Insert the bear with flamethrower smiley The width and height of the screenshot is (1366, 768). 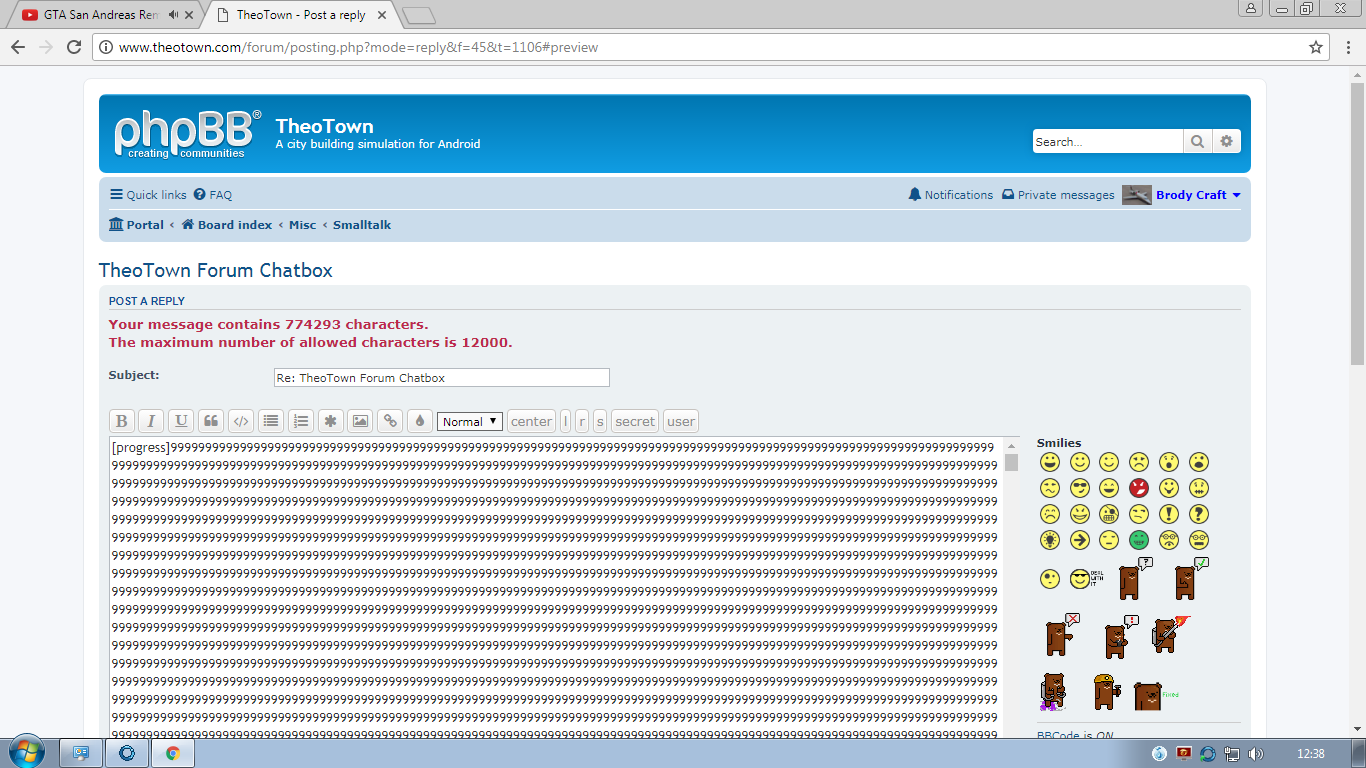[x=1169, y=634]
